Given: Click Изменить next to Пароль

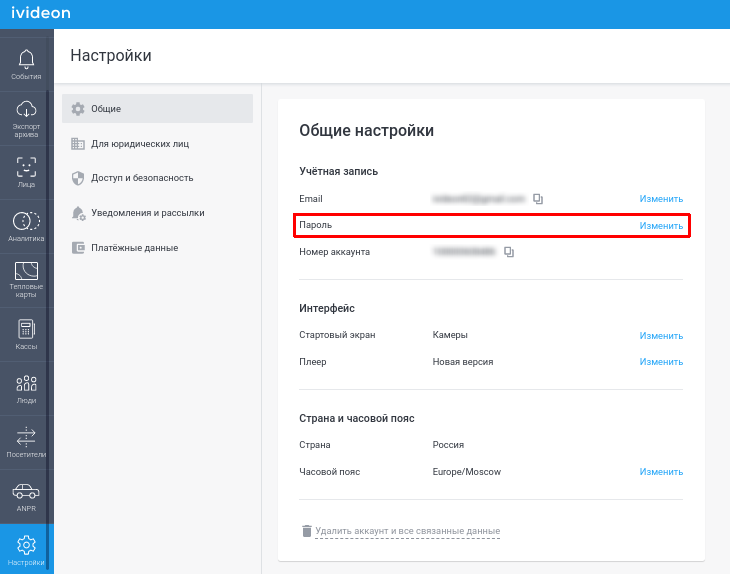Looking at the screenshot, I should coord(661,226).
